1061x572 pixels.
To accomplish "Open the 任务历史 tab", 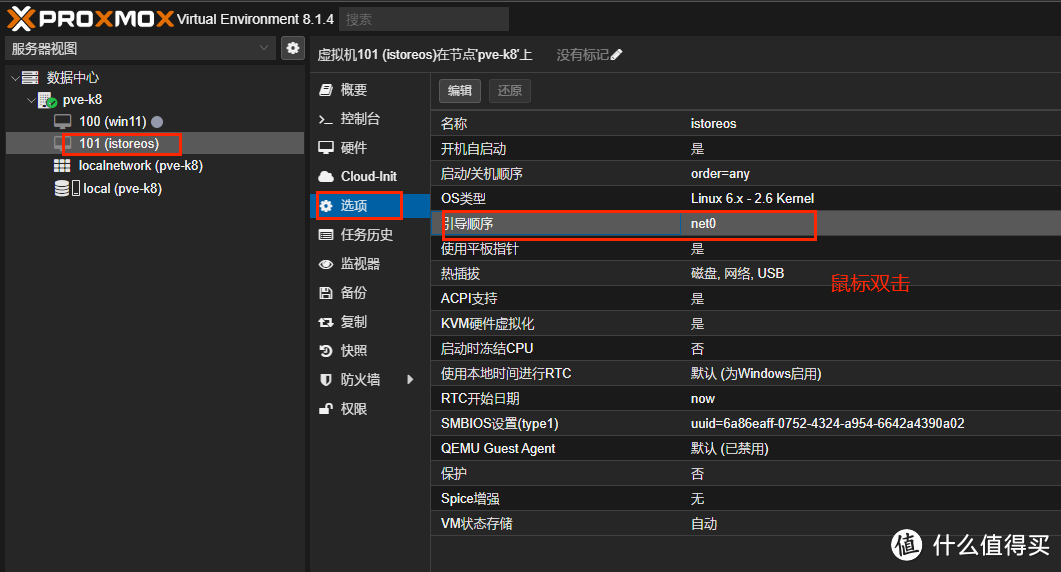I will point(370,235).
